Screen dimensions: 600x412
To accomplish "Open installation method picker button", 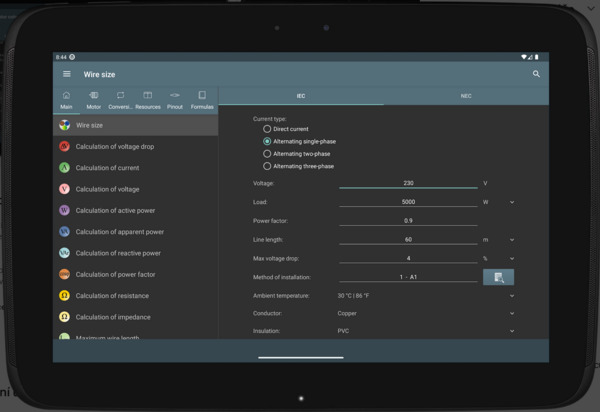I will pos(498,277).
